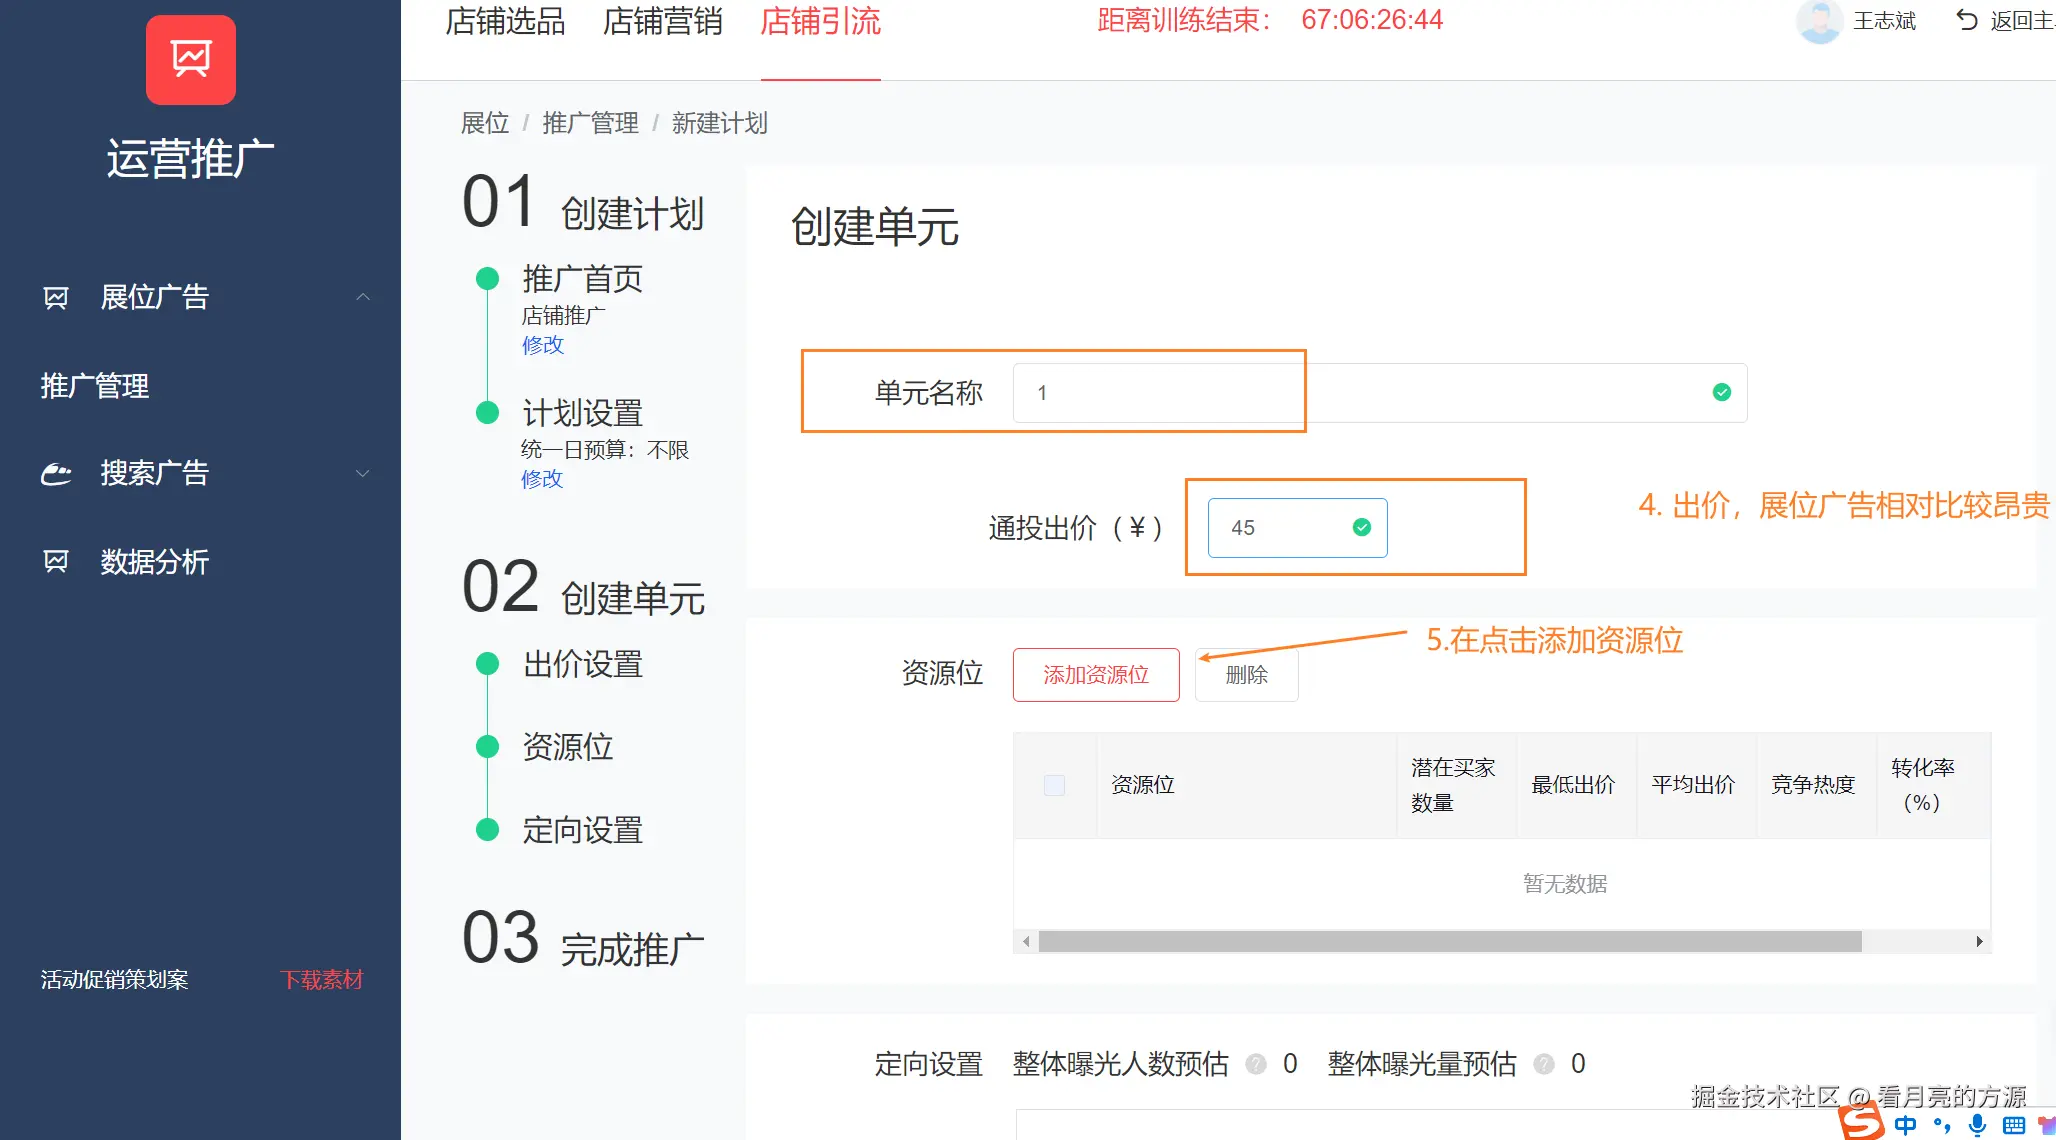Click the user avatar for 王志斌
Screen dimensions: 2056x1140
pyautogui.click(x=1819, y=21)
